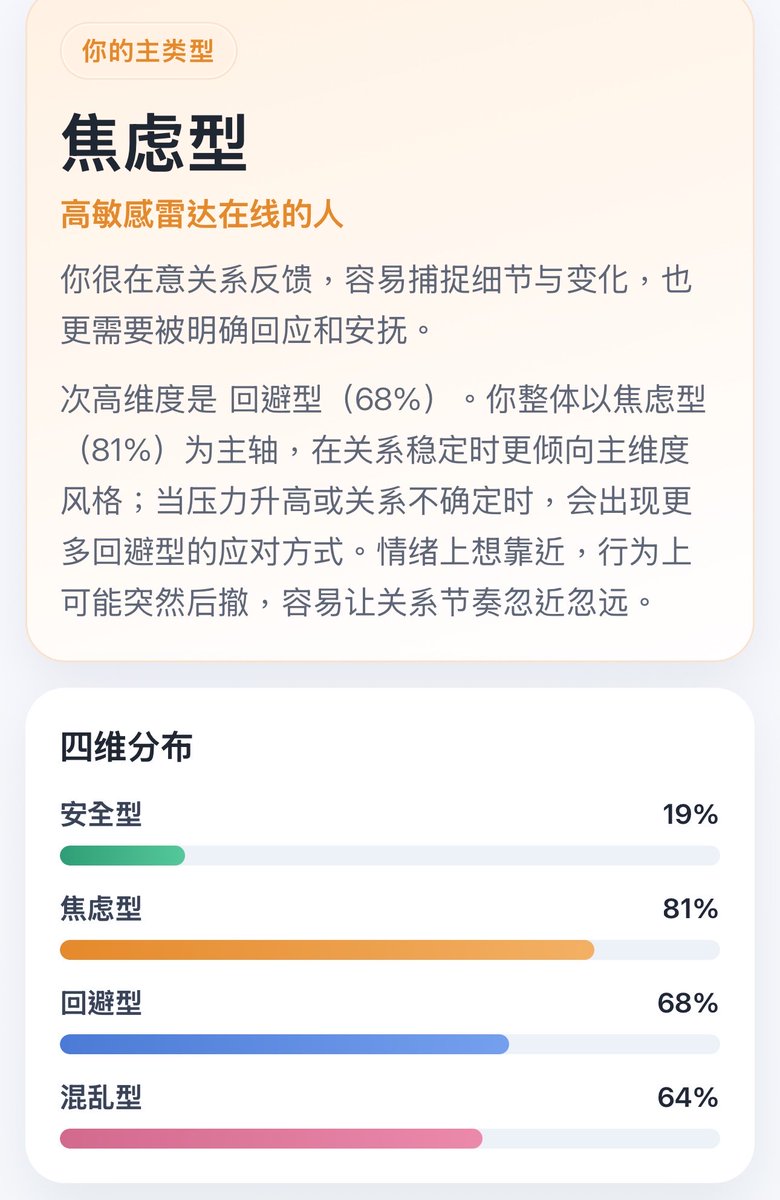780x1200 pixels.
Task: Select the 回避型 row label
Action: 101,1003
